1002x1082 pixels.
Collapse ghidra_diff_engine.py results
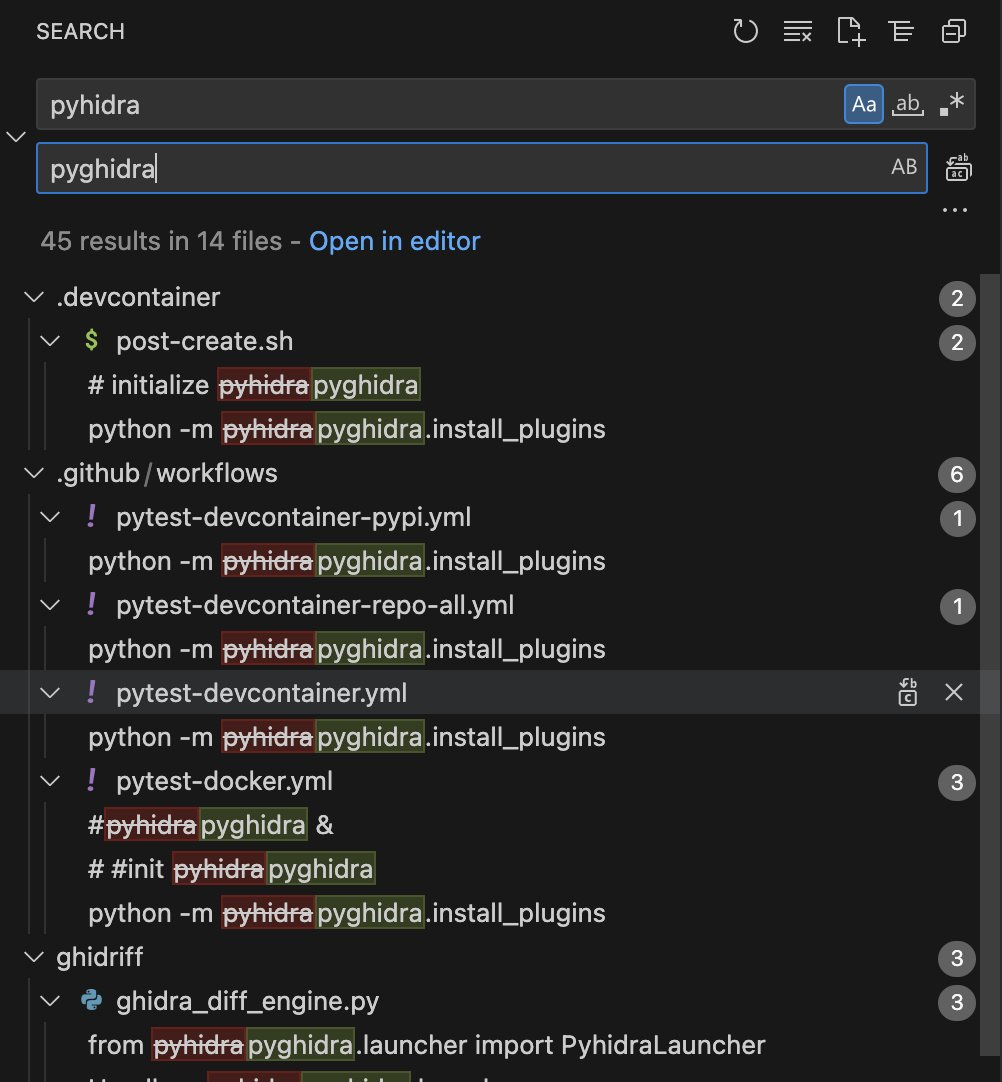point(50,1001)
